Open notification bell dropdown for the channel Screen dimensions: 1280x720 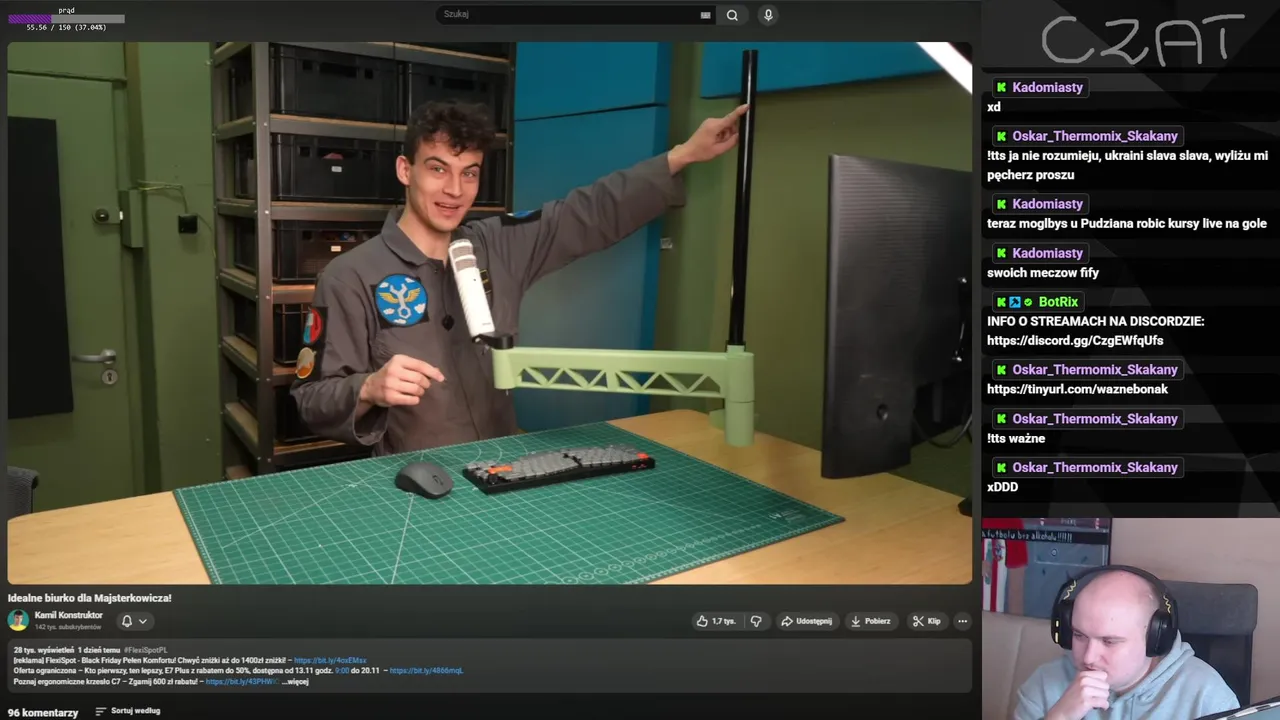134,621
